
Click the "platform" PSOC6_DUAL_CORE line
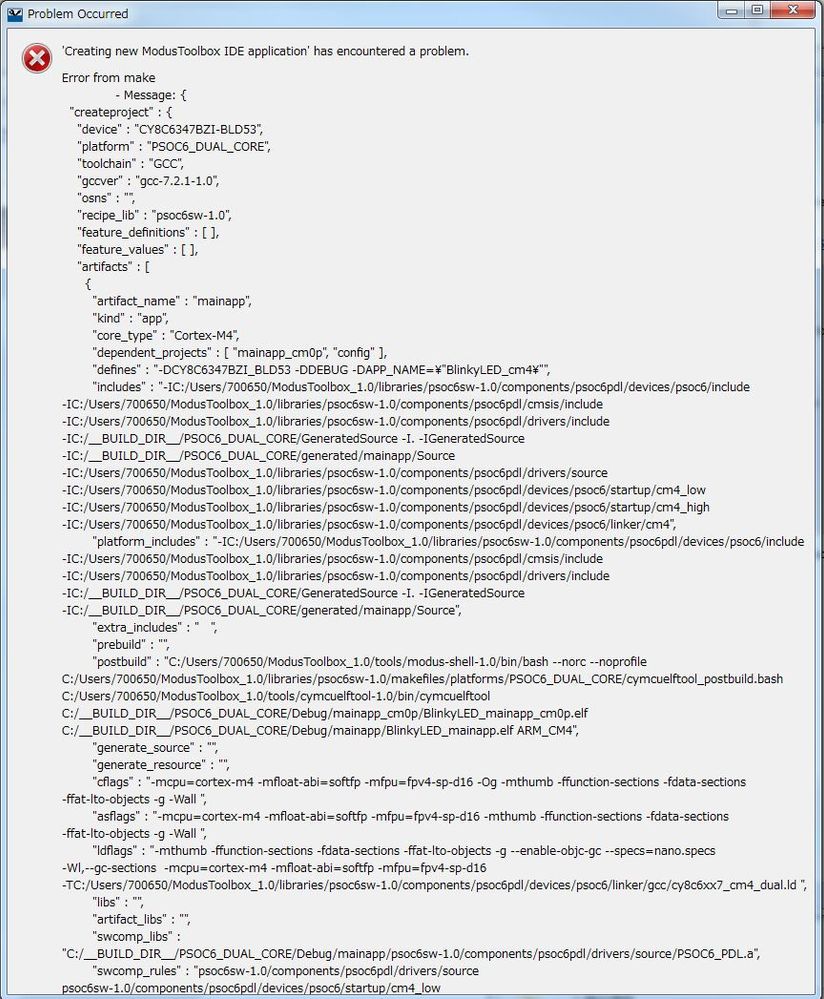tap(174, 147)
